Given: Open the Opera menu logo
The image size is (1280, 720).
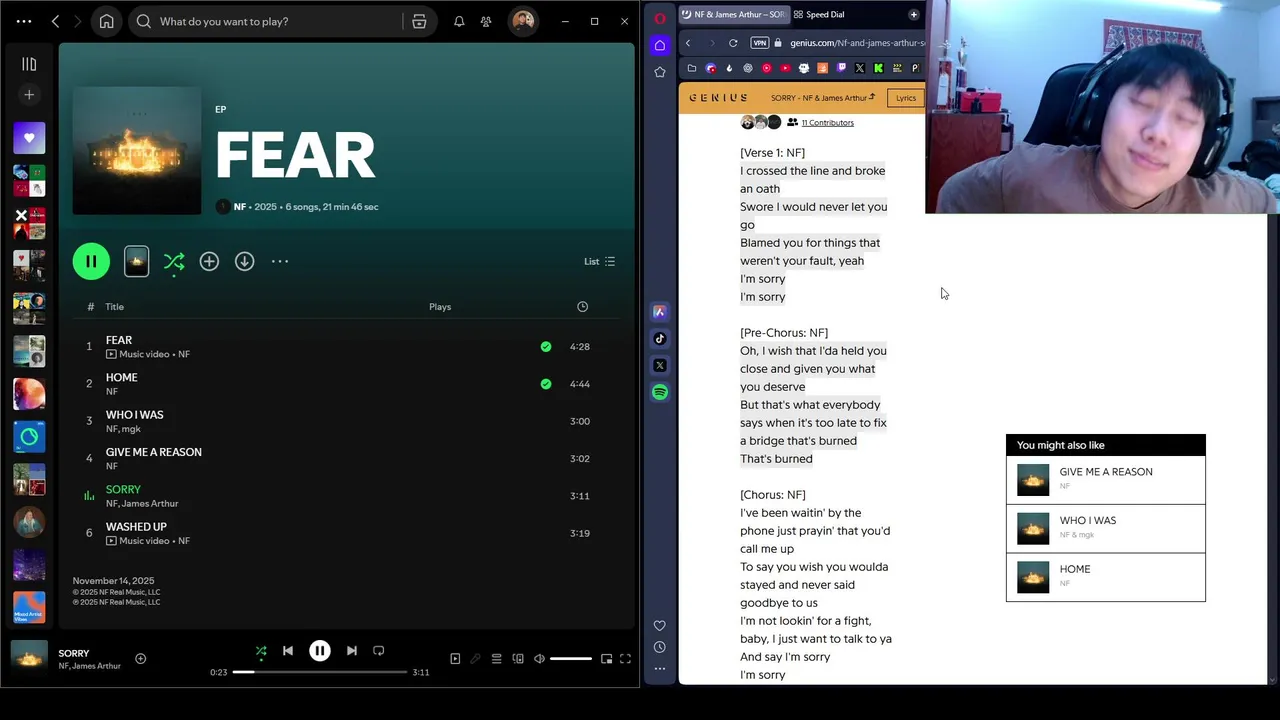Looking at the screenshot, I should pos(660,18).
